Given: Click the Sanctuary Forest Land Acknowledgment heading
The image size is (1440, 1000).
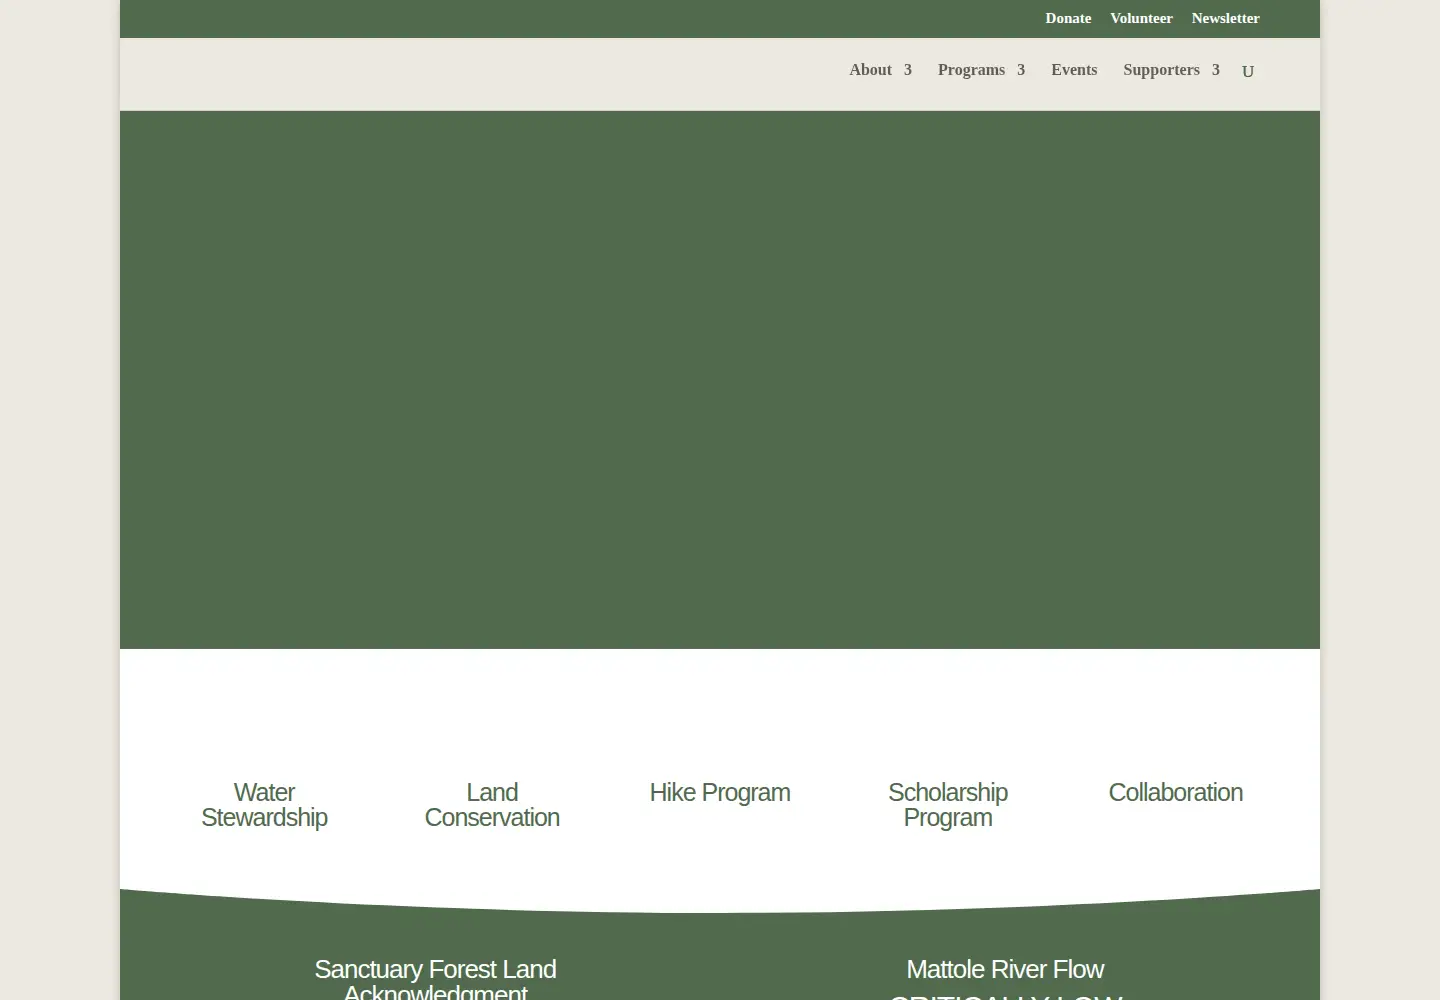Looking at the screenshot, I should 435,980.
